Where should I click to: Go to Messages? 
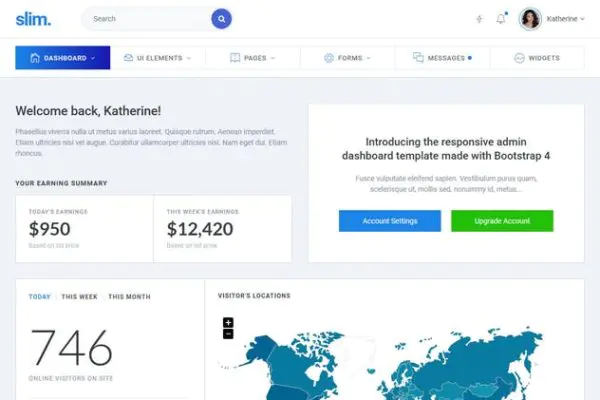(442, 58)
